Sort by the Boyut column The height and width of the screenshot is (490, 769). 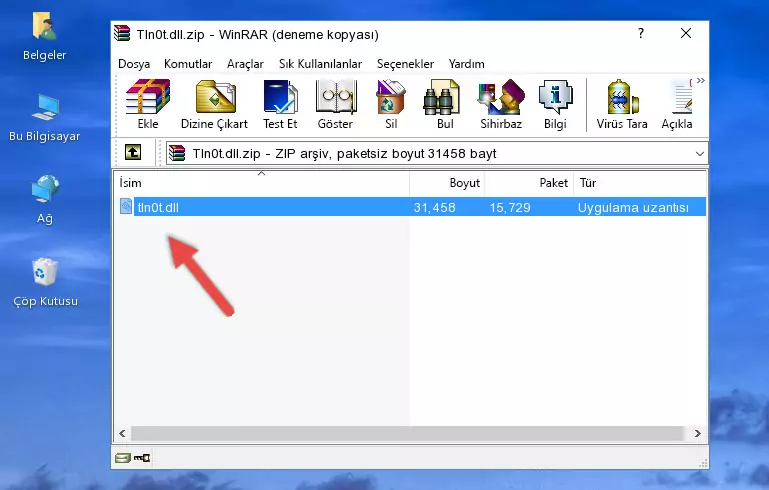point(447,183)
